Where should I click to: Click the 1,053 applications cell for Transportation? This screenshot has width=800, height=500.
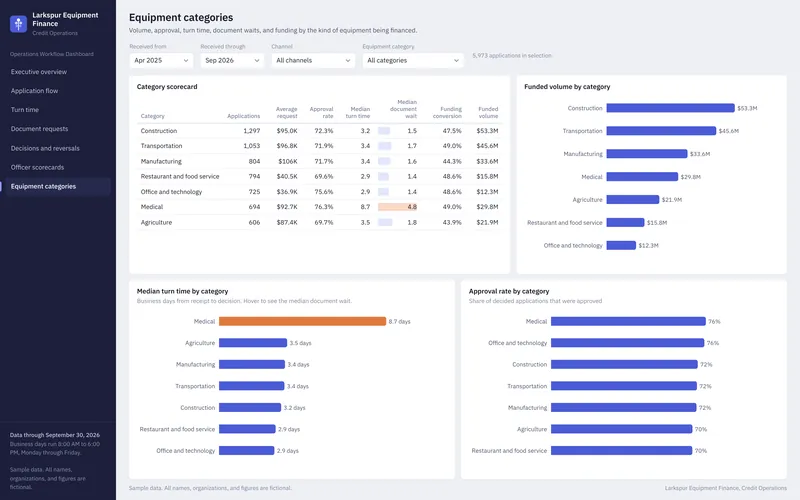click(x=252, y=146)
